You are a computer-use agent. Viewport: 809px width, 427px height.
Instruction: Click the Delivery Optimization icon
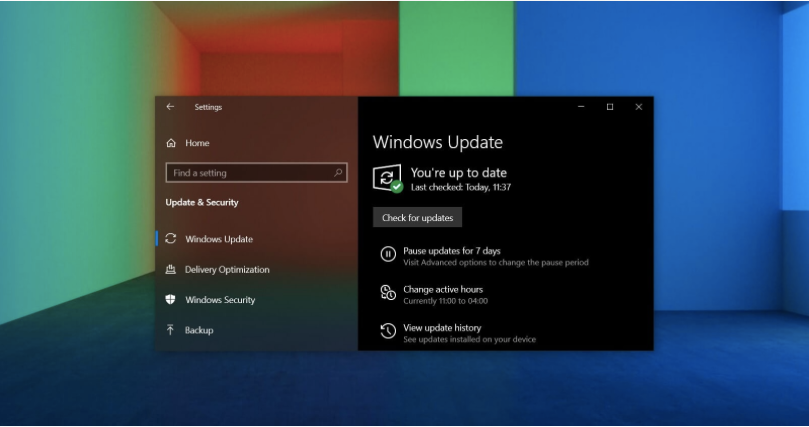coord(171,269)
